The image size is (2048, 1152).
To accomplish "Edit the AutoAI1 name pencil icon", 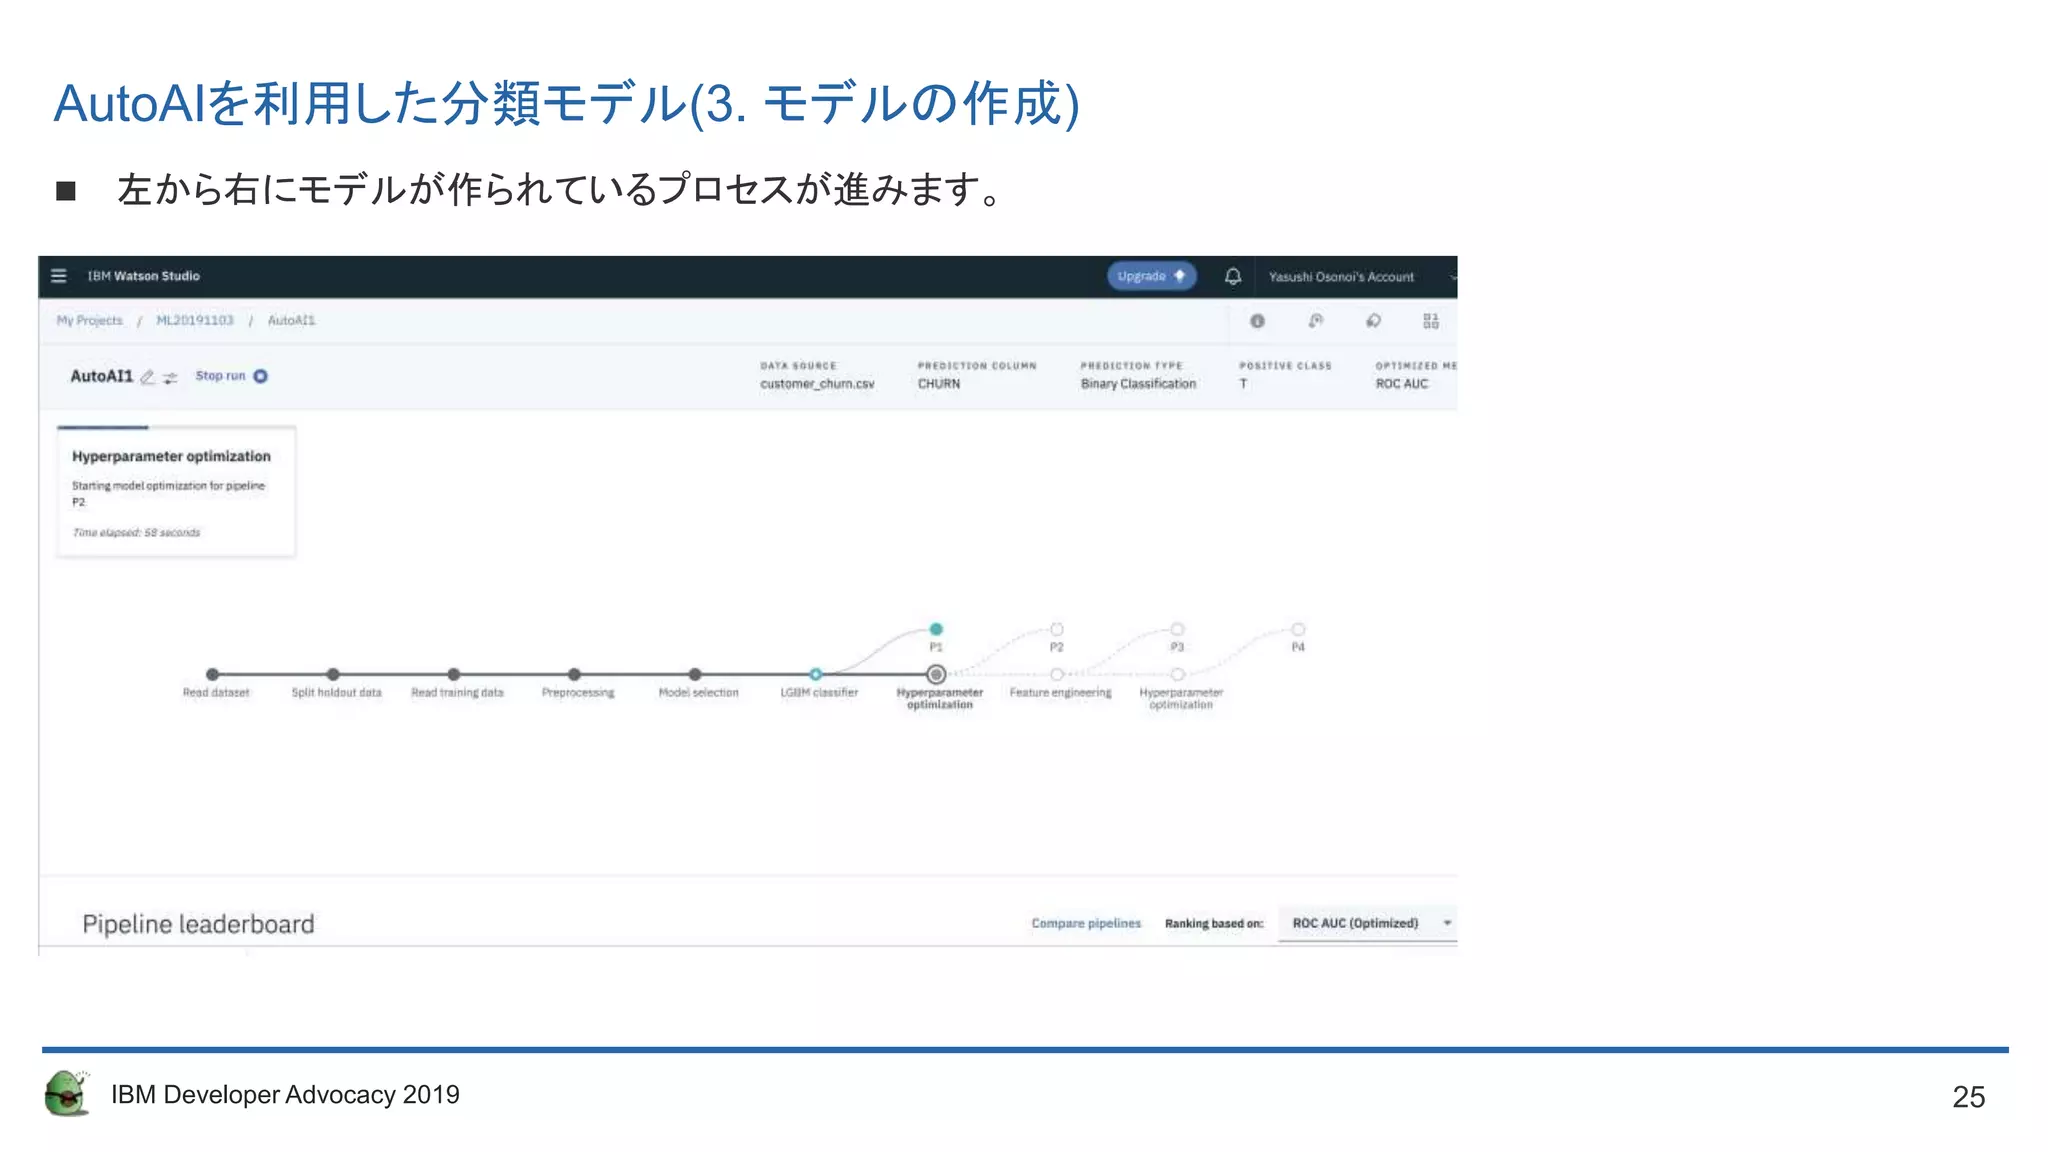I will [148, 377].
